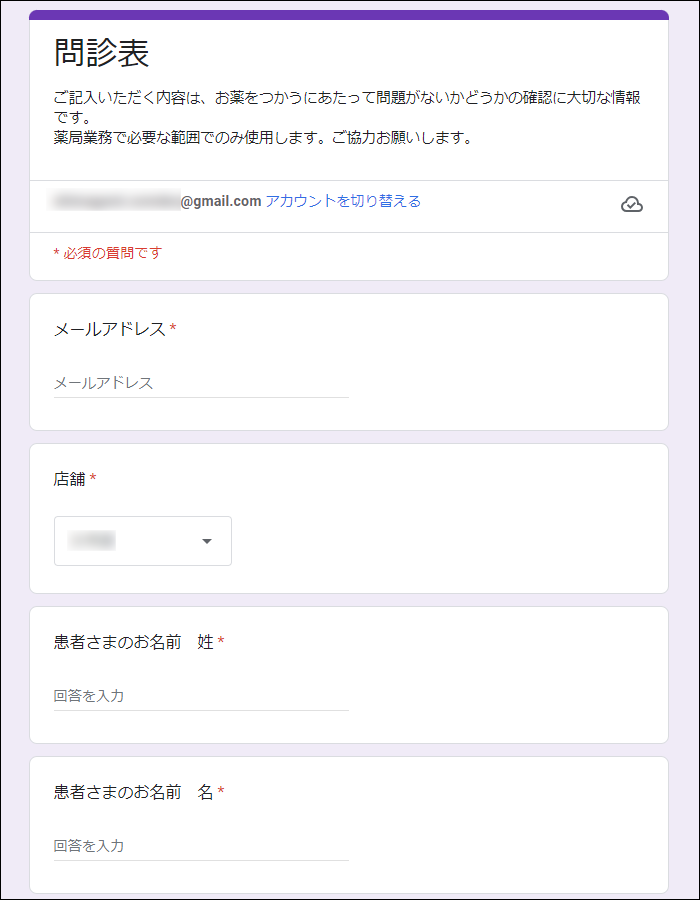Viewport: 700px width, 900px height.
Task: Click the @gmail.com account address
Action: pos(220,201)
